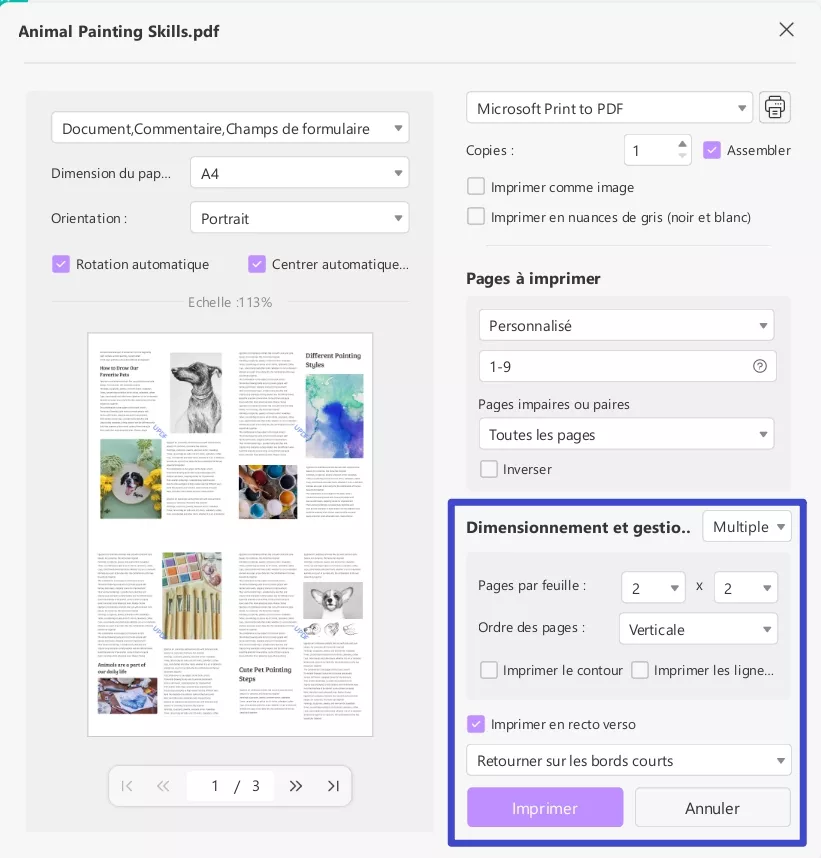Click the help icon beside the page range
This screenshot has height=858, width=821.
pos(762,366)
